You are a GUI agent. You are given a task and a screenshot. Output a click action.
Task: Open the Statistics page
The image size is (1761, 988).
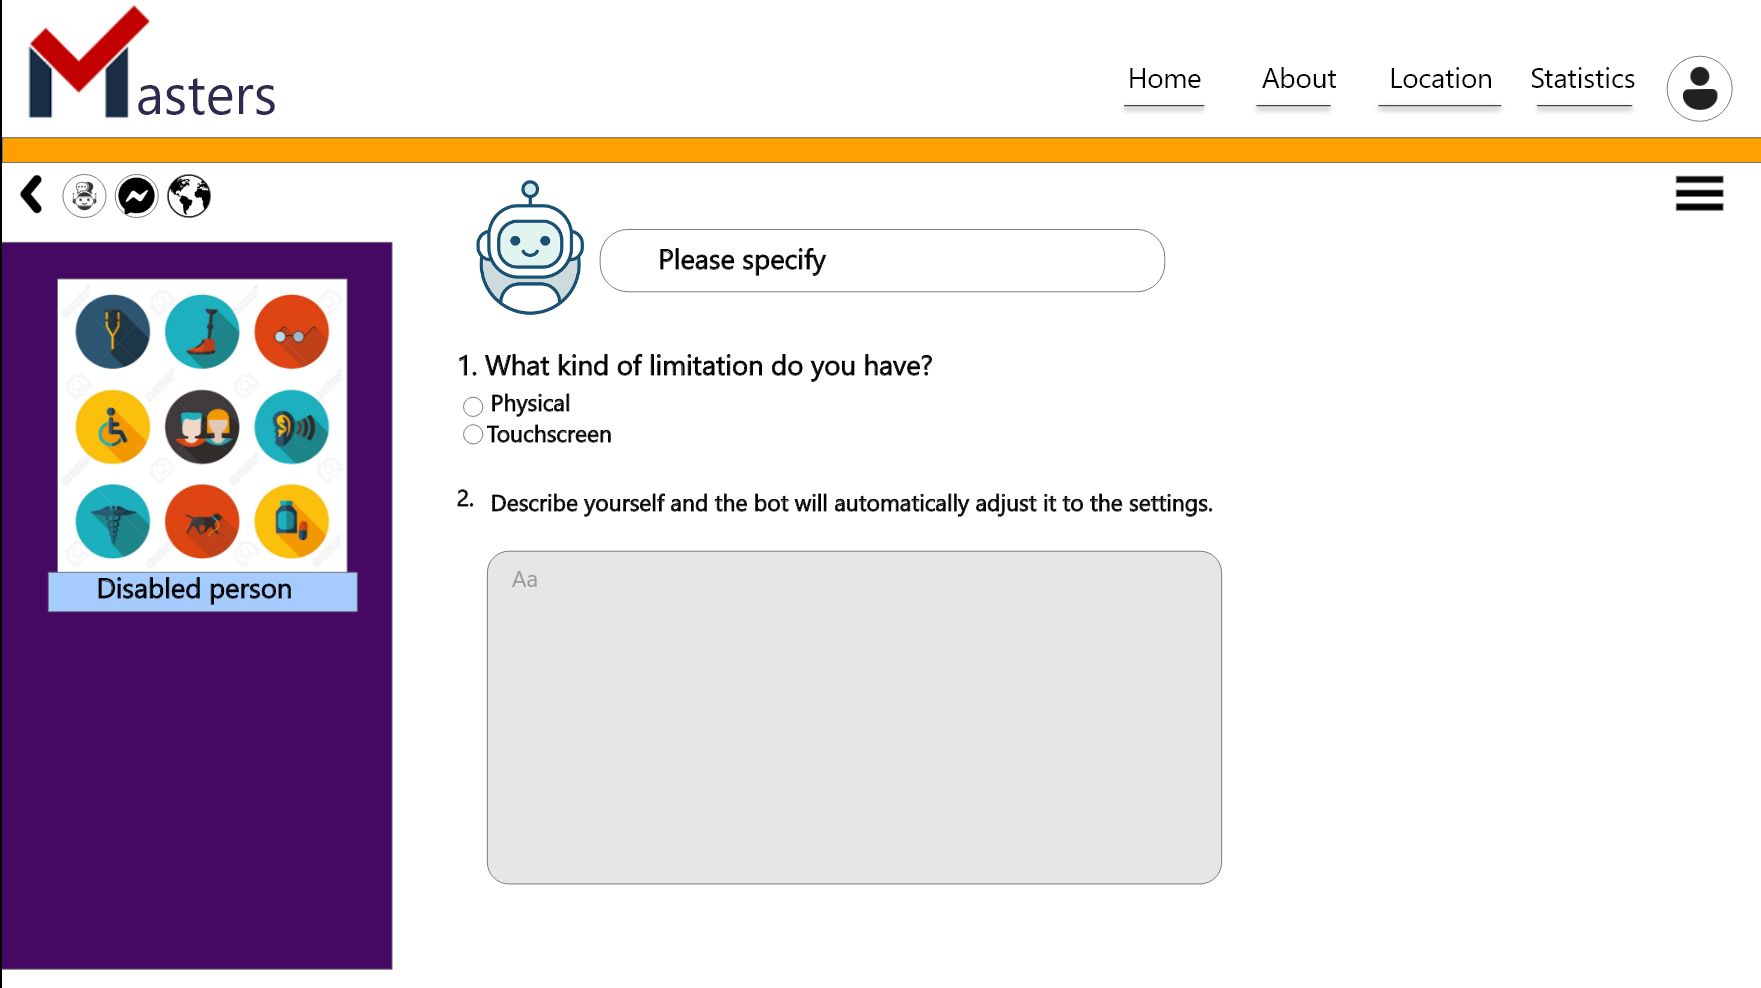tap(1582, 79)
